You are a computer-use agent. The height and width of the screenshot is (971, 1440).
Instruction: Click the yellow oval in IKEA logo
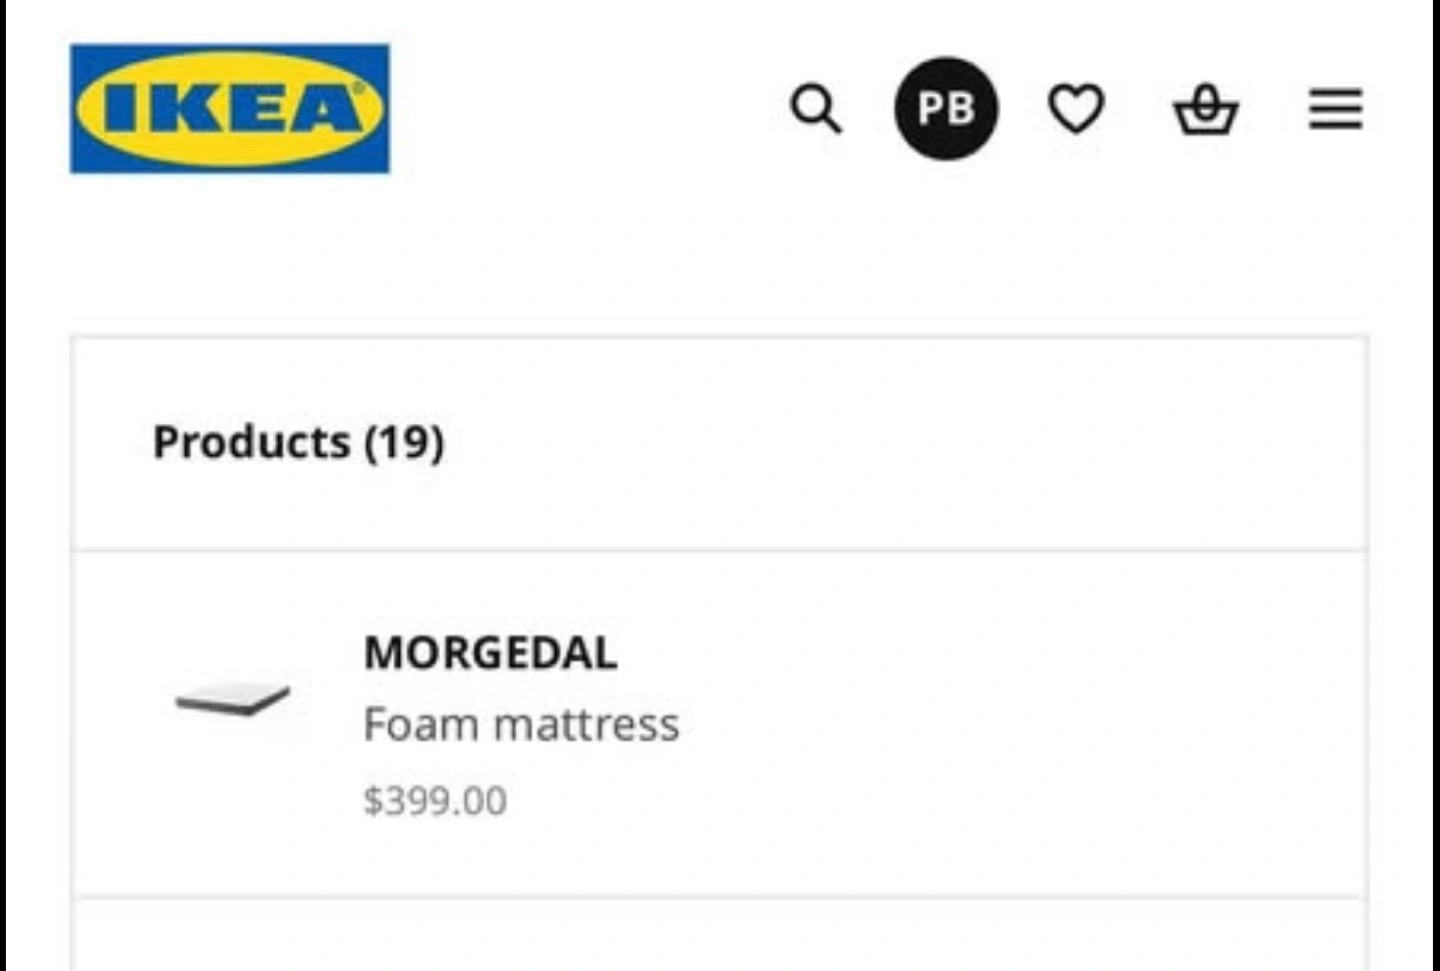230,108
